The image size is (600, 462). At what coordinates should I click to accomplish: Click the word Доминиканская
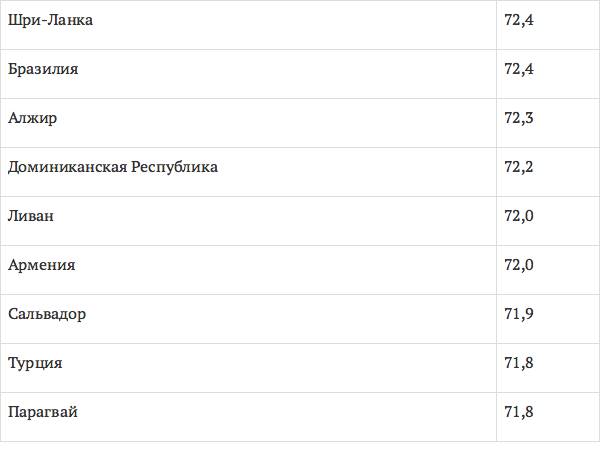67,167
